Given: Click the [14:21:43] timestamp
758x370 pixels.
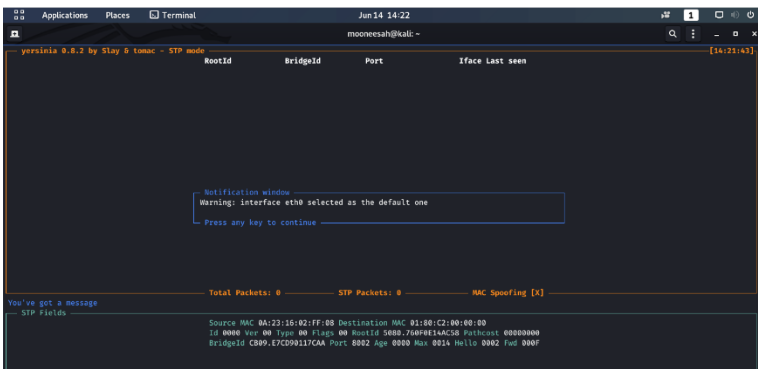Looking at the screenshot, I should 731,51.
